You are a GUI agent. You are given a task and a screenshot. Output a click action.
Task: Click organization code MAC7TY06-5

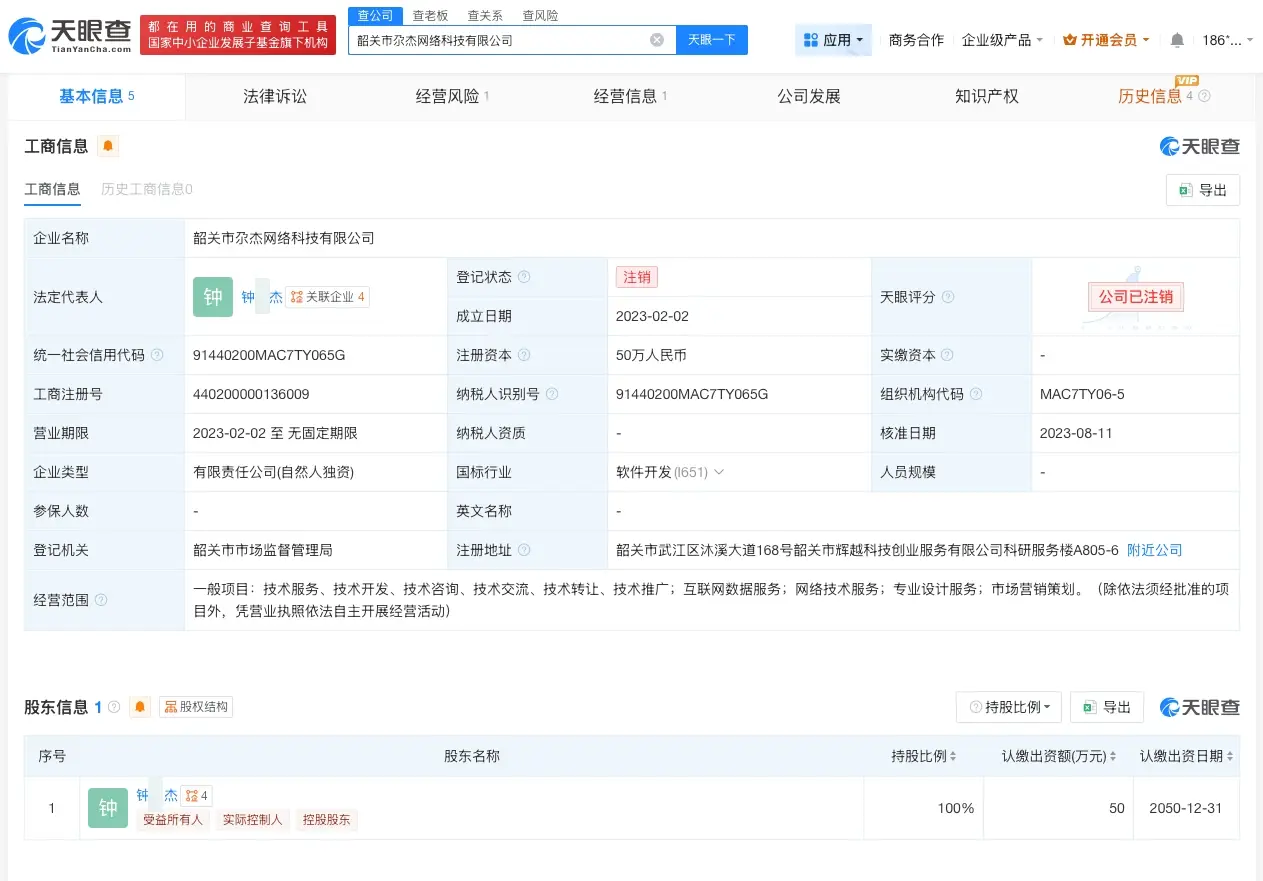coord(1082,394)
